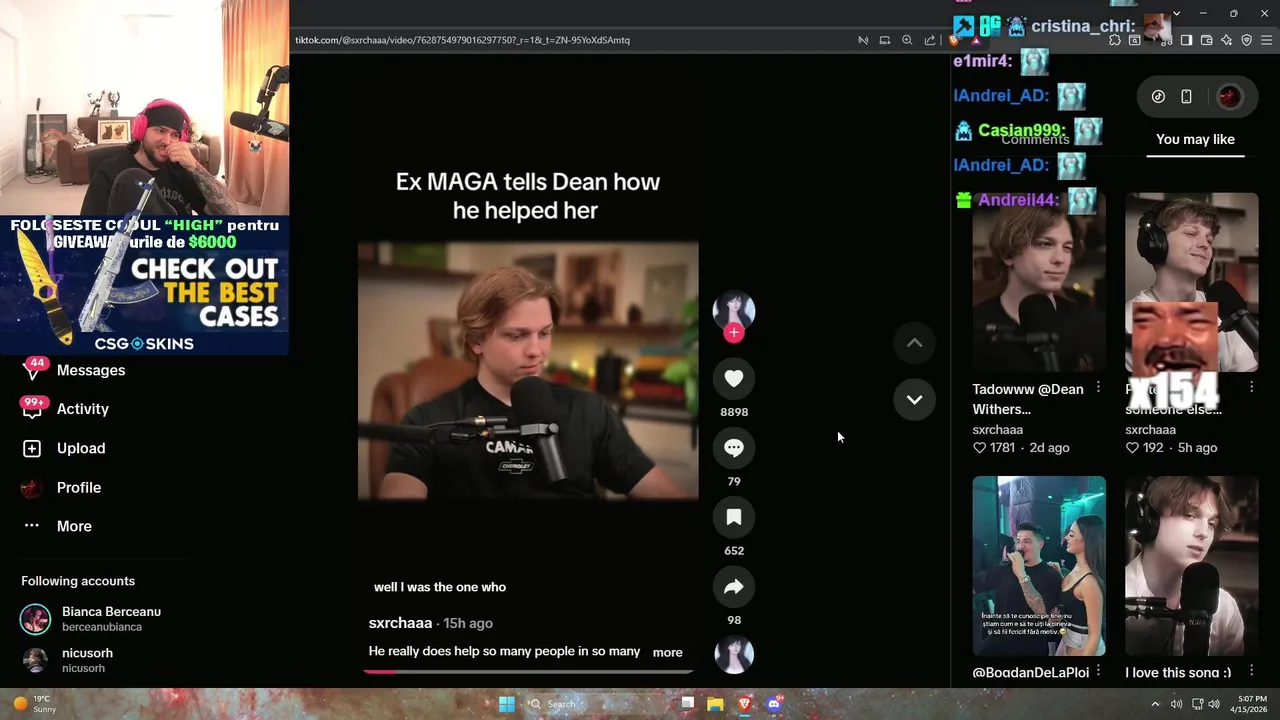This screenshot has width=1280, height=720.
Task: Open the screen cast icon in address bar
Action: click(885, 40)
